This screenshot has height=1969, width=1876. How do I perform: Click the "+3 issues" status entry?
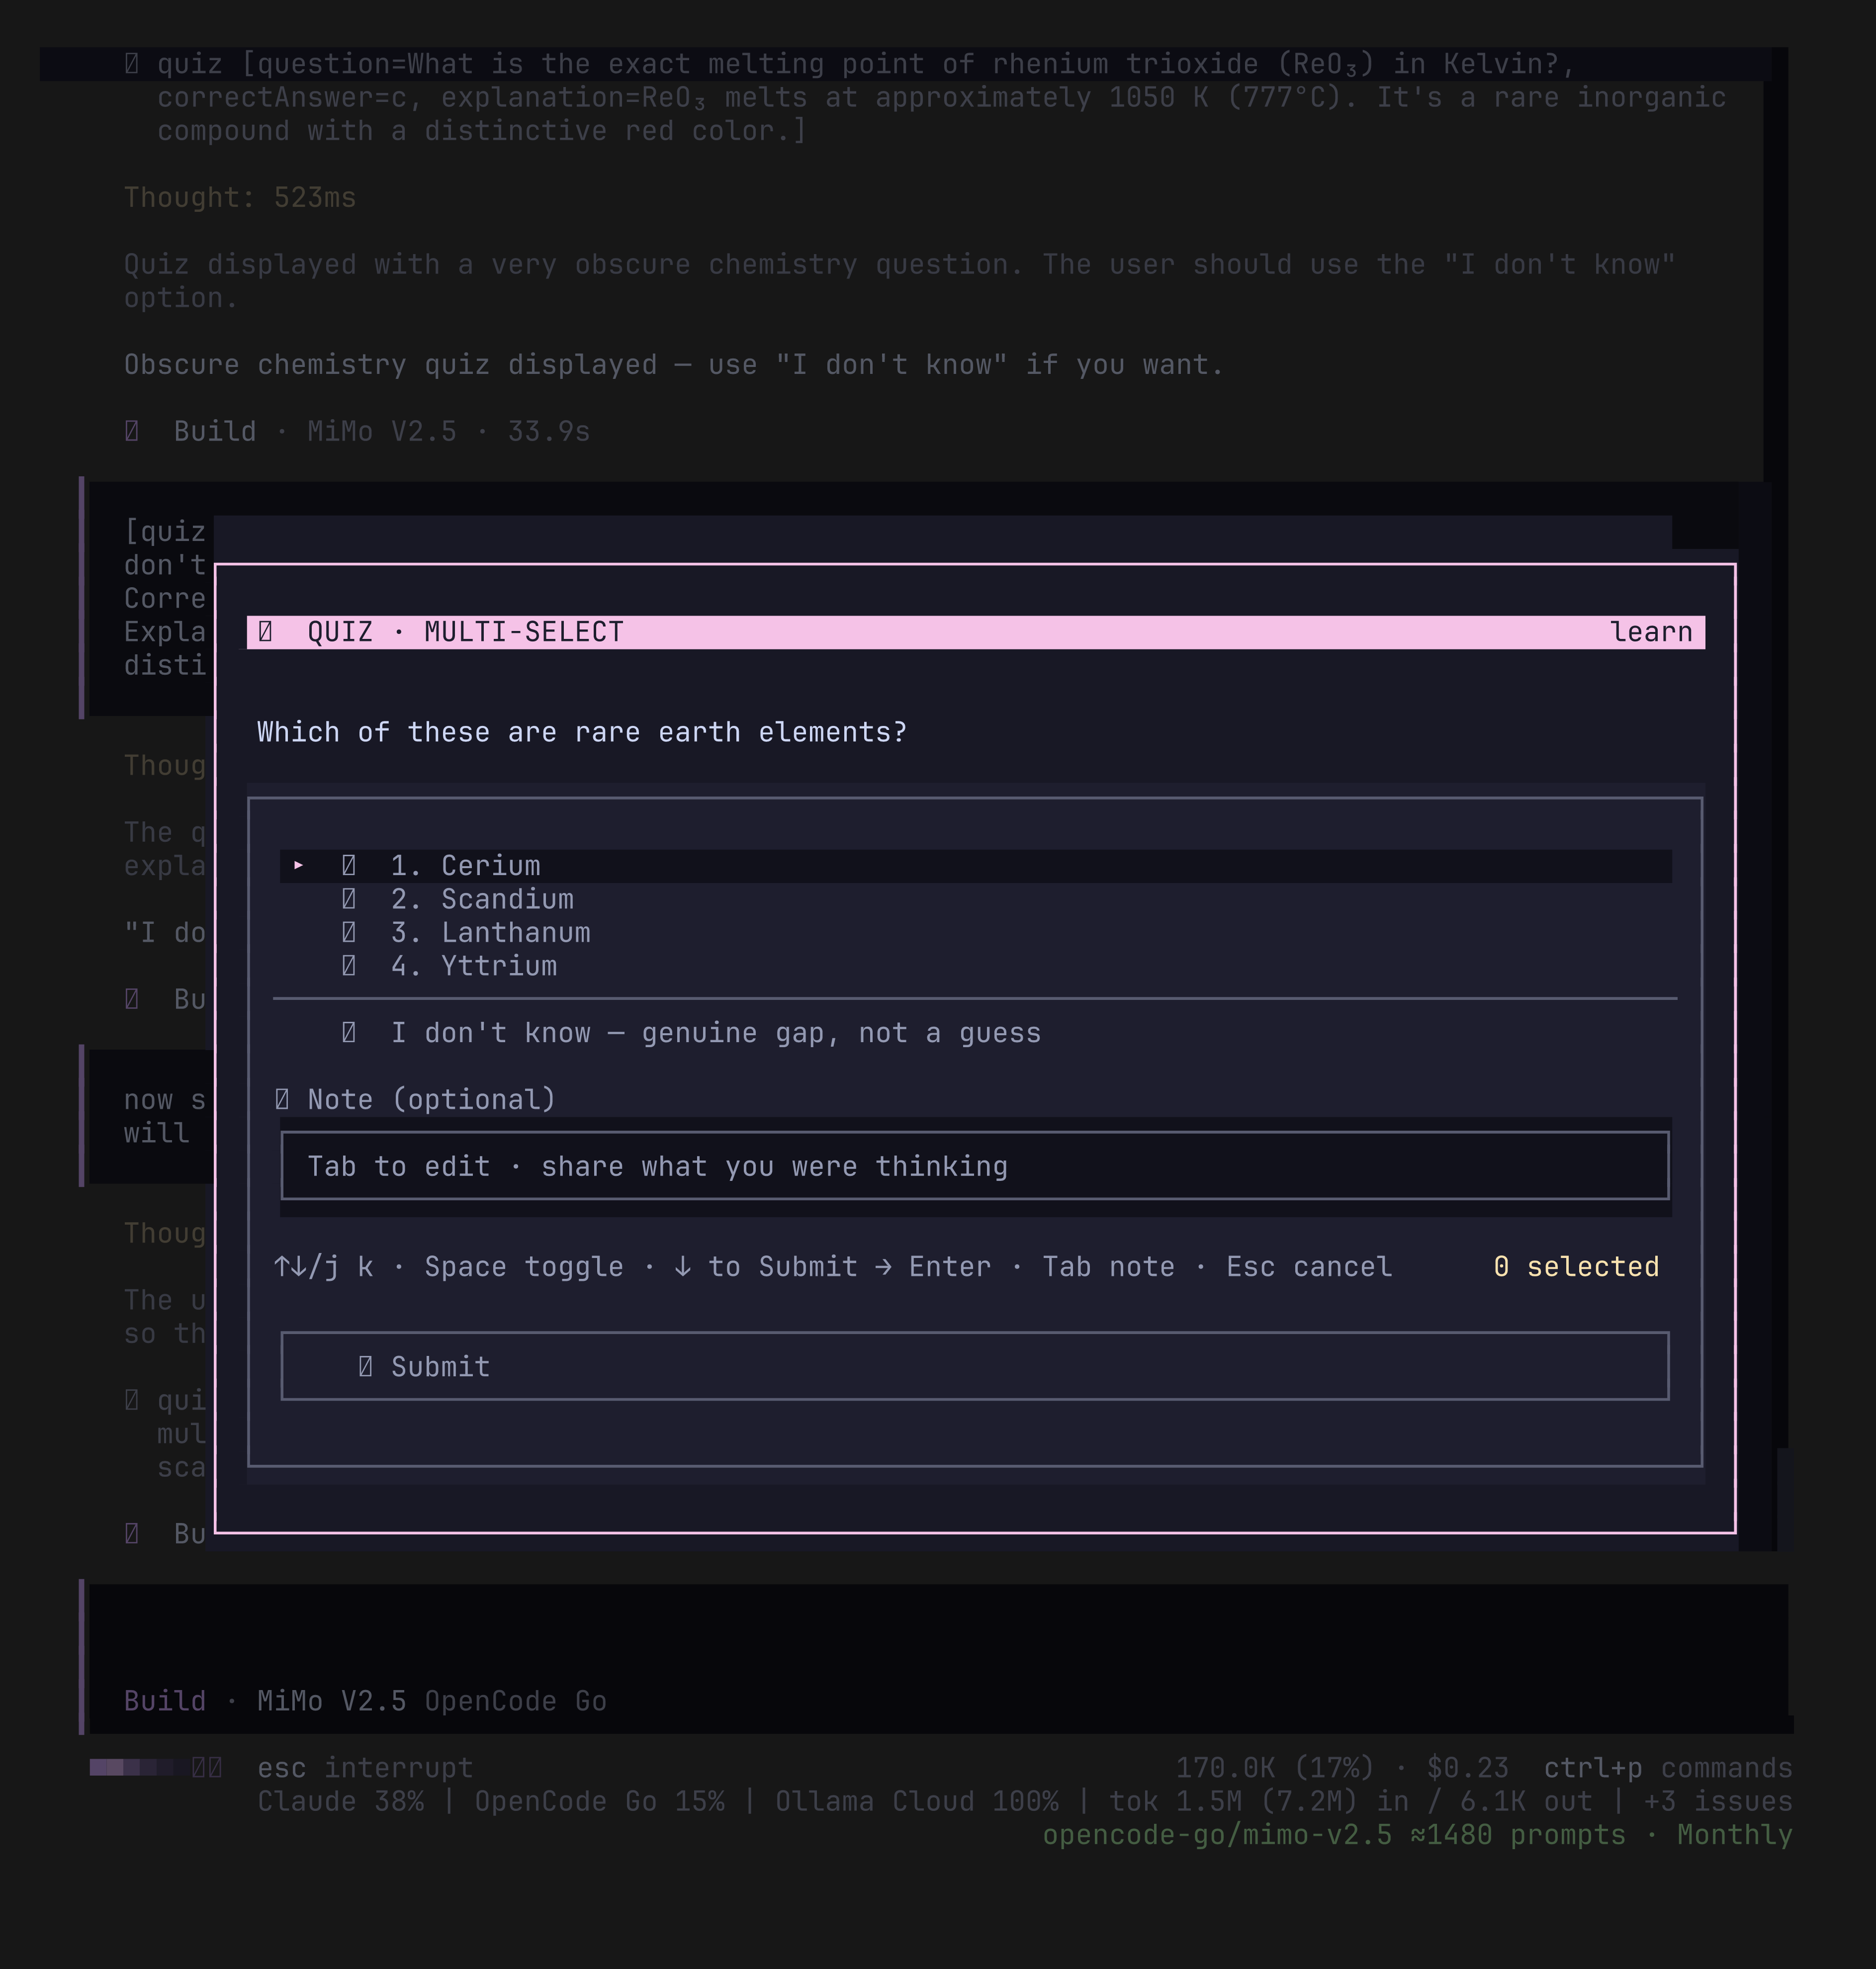pos(1718,1801)
